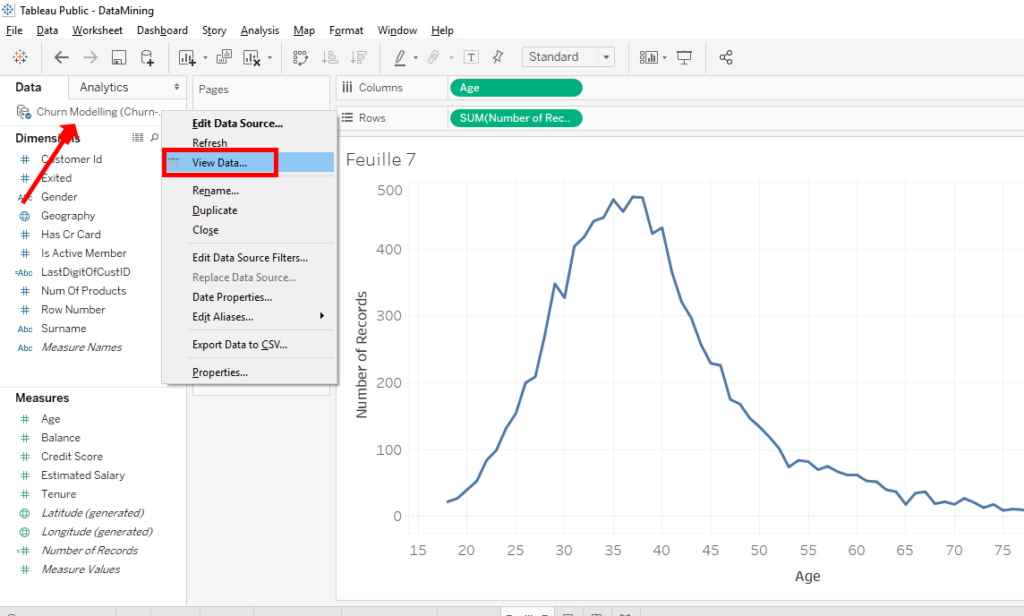Select the New Worksheet icon
This screenshot has height=616, width=1024.
(x=188, y=57)
